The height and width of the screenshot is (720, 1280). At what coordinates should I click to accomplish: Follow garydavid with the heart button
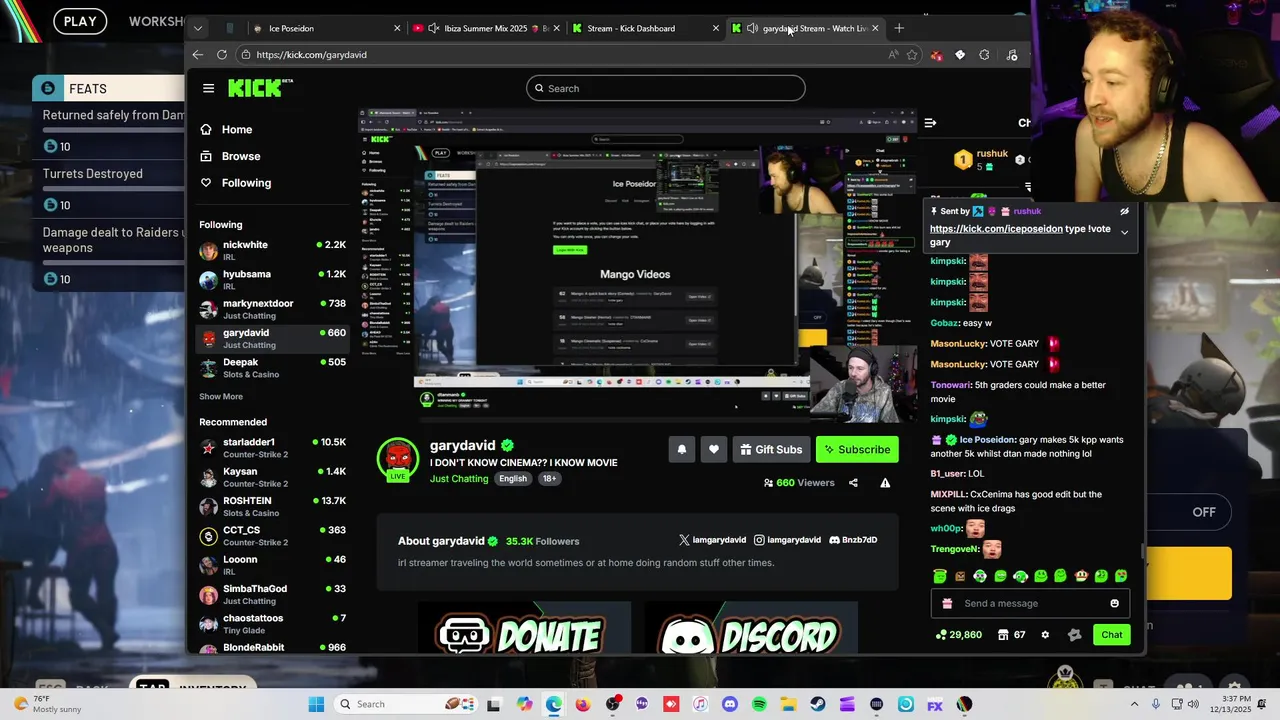[x=714, y=450]
